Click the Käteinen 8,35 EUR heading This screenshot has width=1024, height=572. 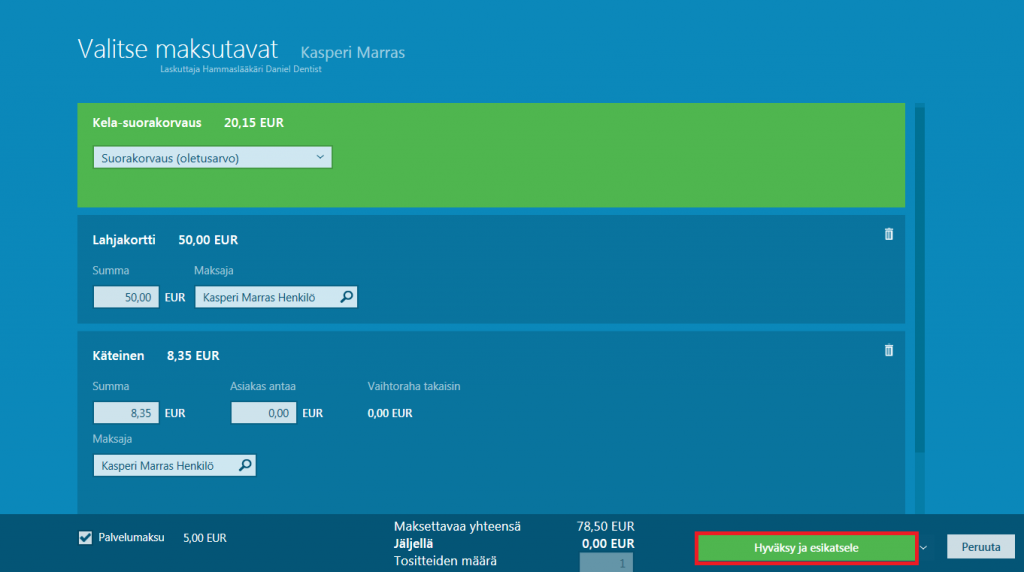point(156,356)
